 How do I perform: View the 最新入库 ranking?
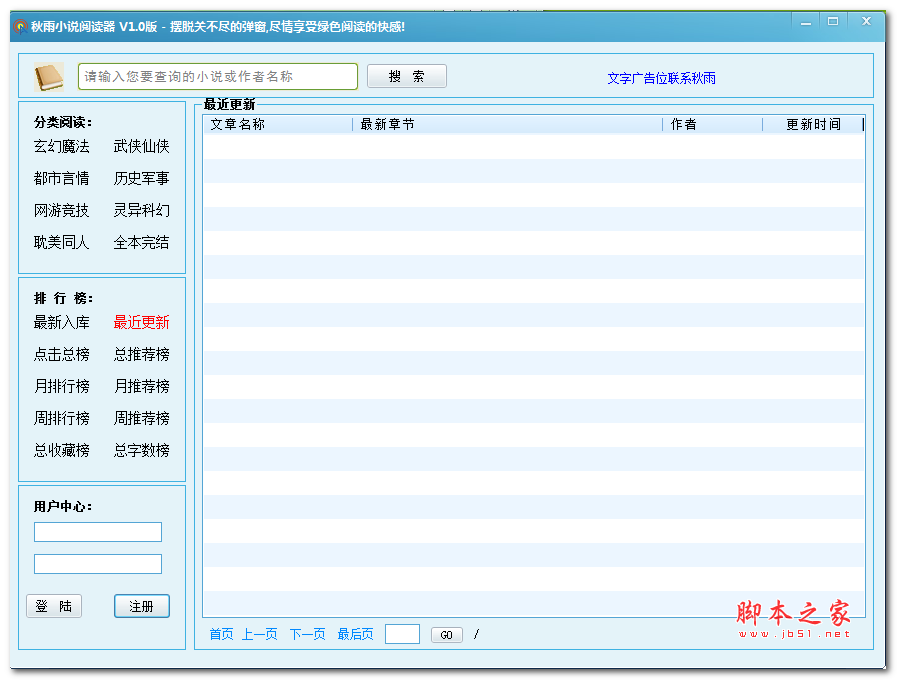point(61,322)
